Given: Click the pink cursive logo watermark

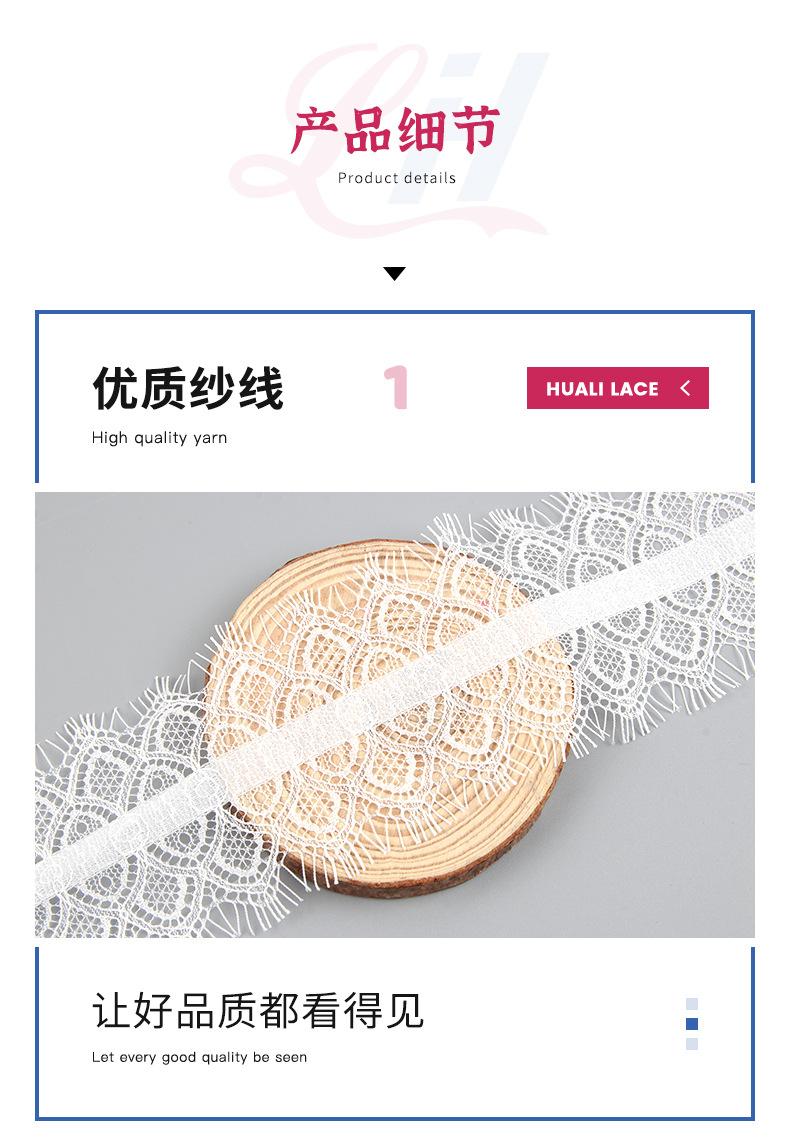Looking at the screenshot, I should [x=388, y=141].
